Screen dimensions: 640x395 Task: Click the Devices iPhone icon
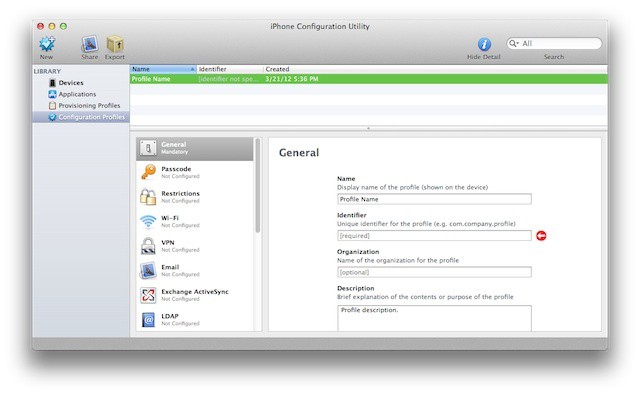52,82
